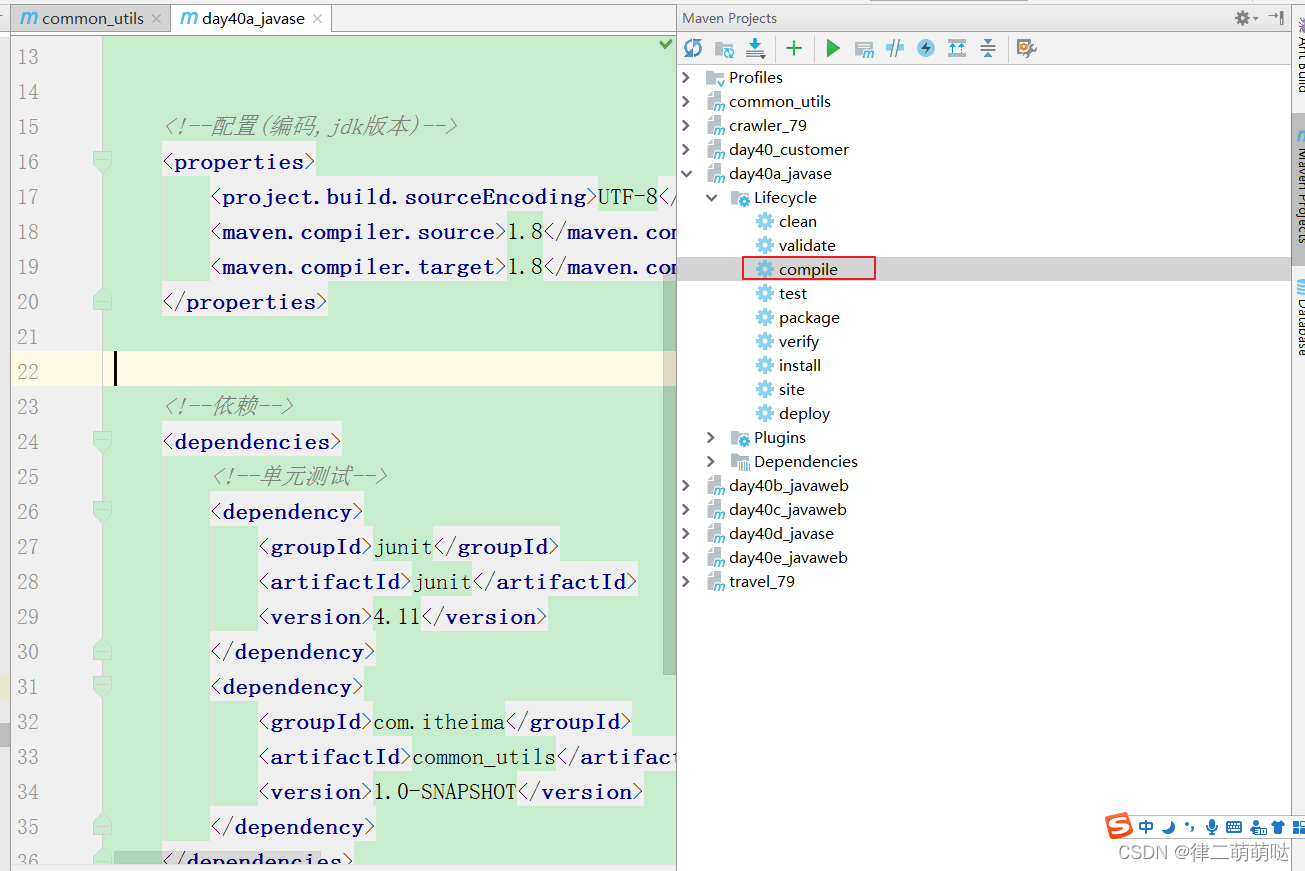Collapse the Lifecycle node

pos(711,197)
